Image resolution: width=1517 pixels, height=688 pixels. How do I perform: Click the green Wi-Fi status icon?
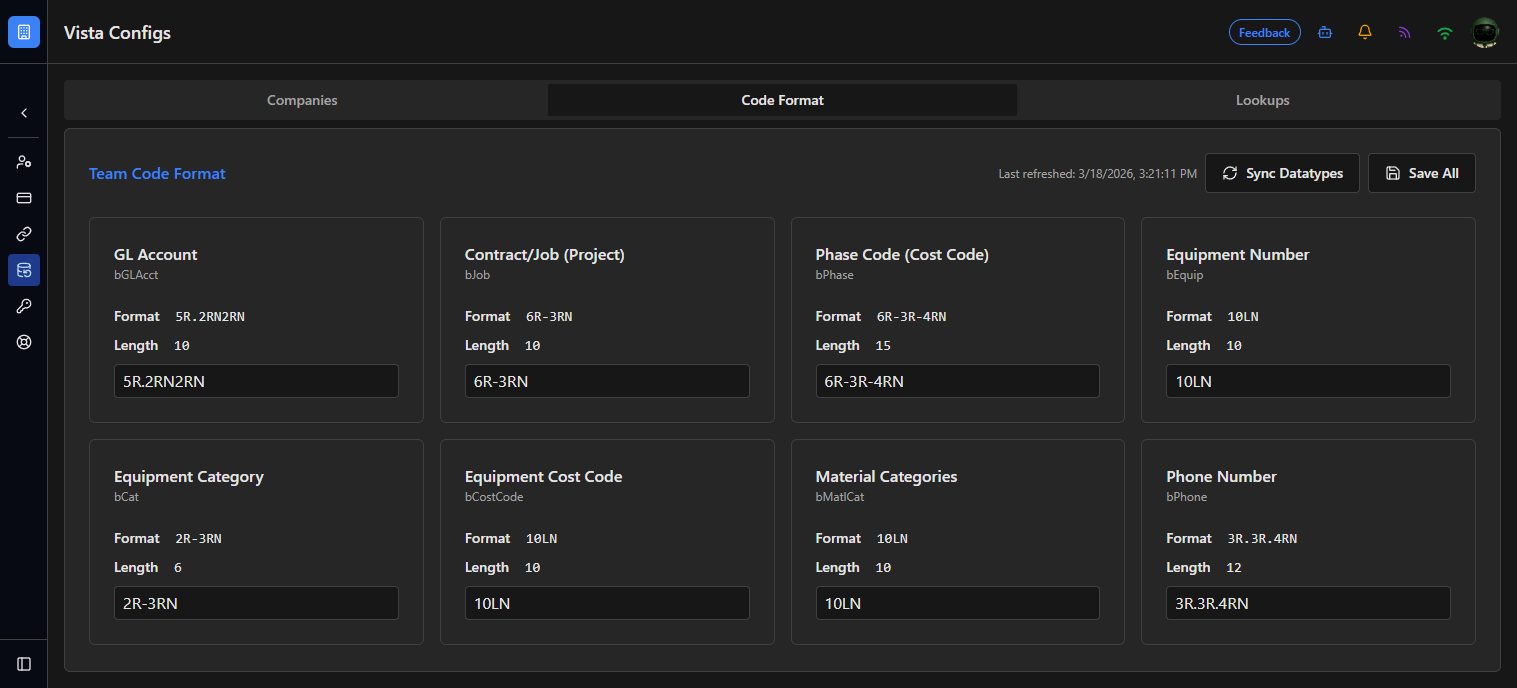point(1445,32)
